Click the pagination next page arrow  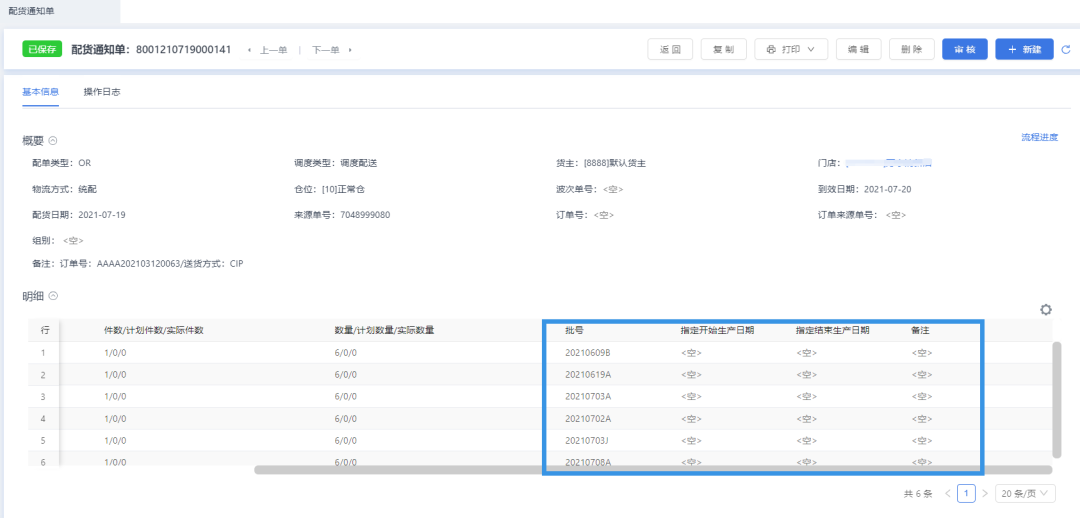pyautogui.click(x=985, y=493)
